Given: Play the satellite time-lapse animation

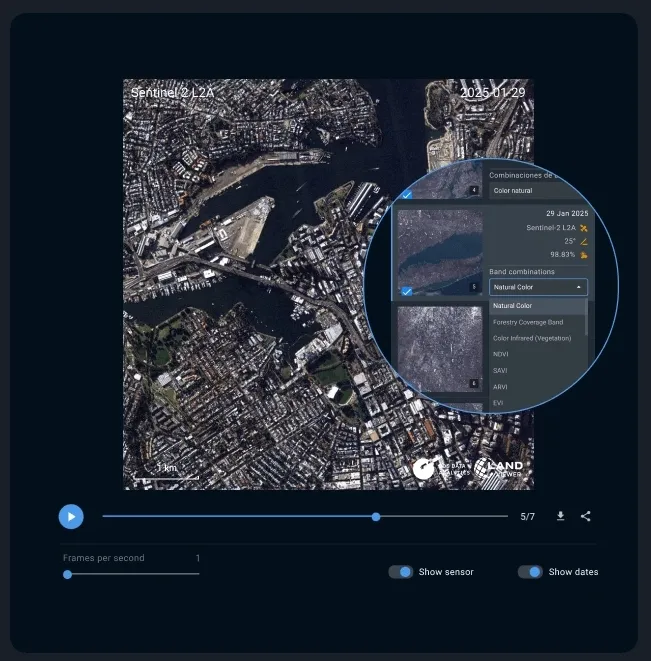Looking at the screenshot, I should tap(71, 516).
